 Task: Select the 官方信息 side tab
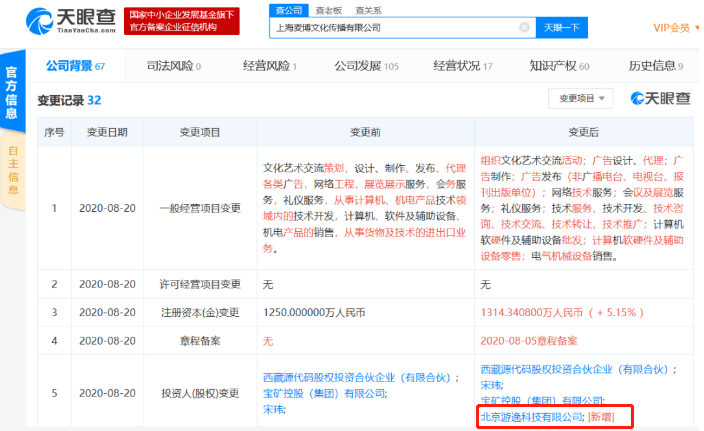11,92
